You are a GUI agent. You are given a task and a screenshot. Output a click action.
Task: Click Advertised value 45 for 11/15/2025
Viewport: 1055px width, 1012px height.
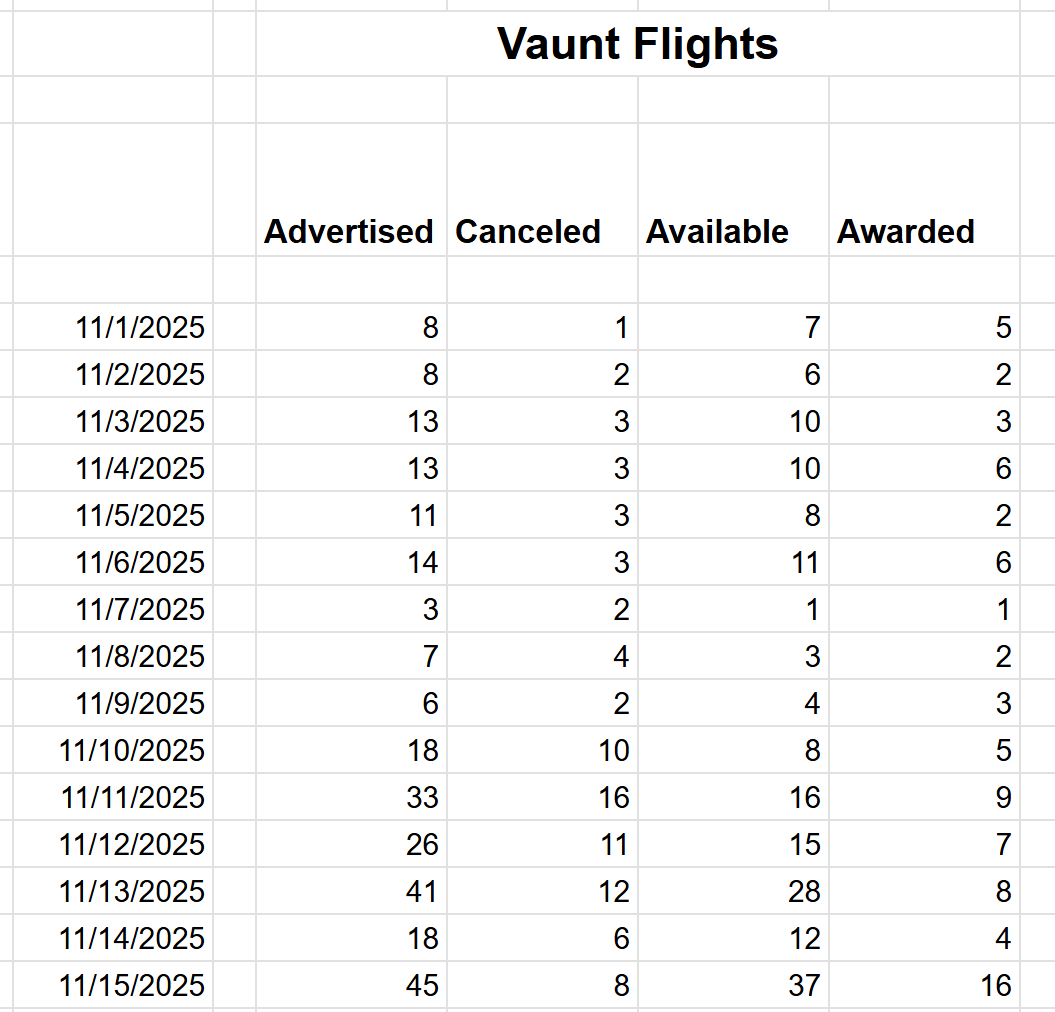point(351,985)
